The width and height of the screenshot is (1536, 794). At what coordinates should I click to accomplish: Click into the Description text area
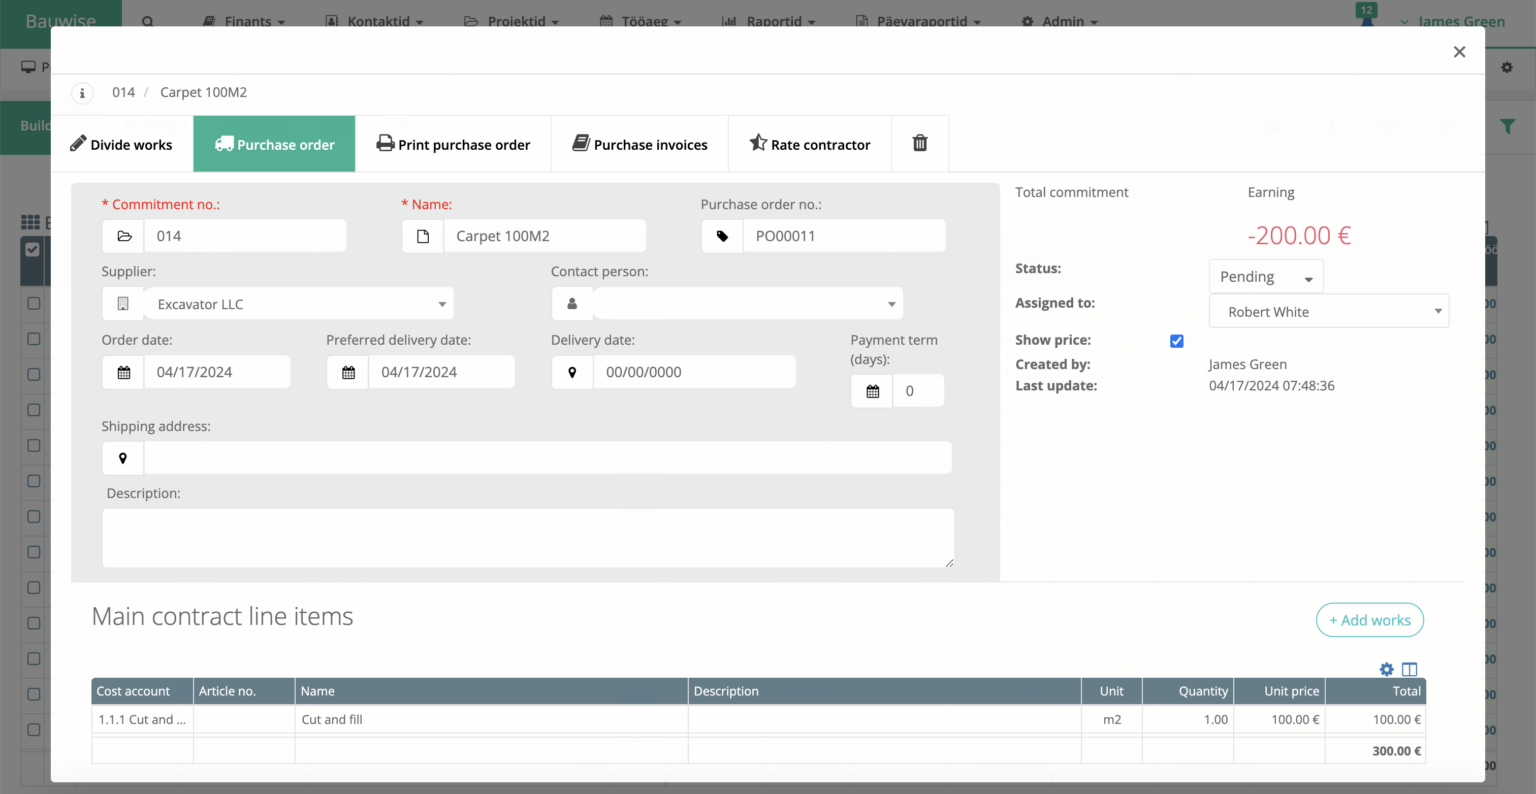click(527, 538)
